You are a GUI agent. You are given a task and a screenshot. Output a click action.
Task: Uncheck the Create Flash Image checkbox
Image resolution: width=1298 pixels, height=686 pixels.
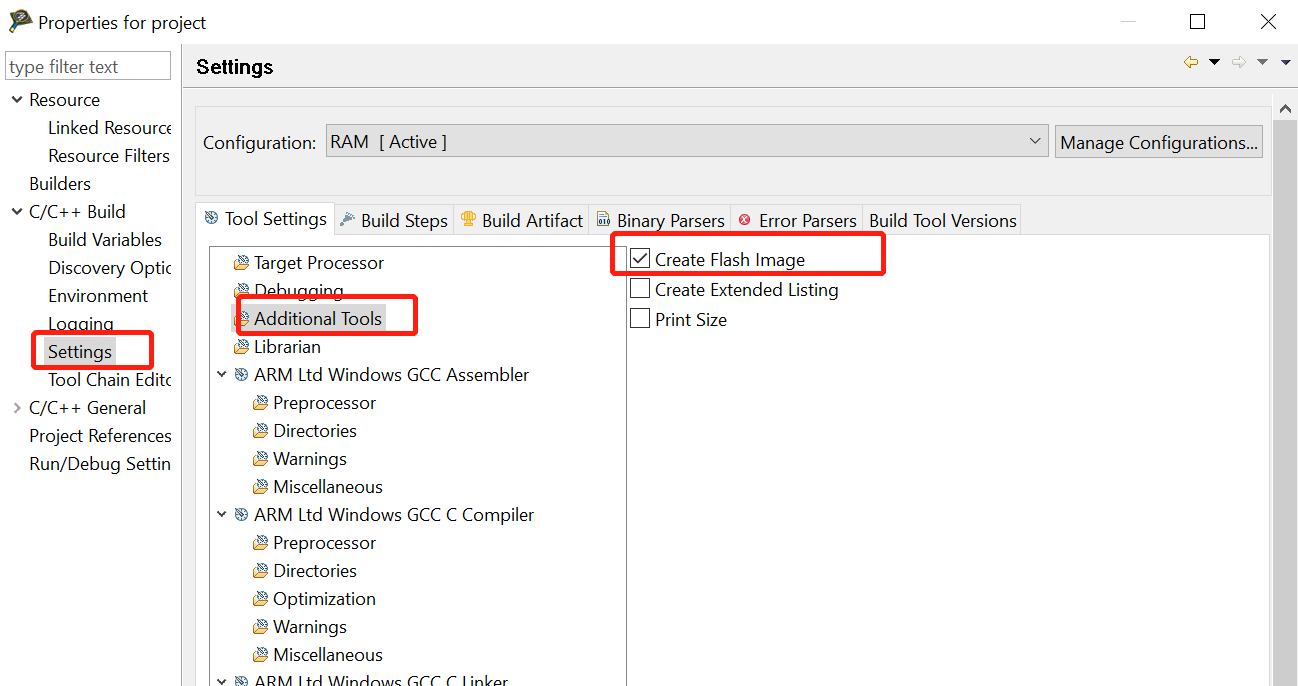638,258
